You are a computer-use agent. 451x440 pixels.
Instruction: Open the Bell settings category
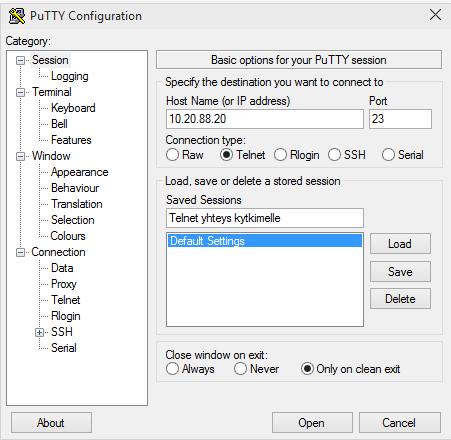pos(59,124)
